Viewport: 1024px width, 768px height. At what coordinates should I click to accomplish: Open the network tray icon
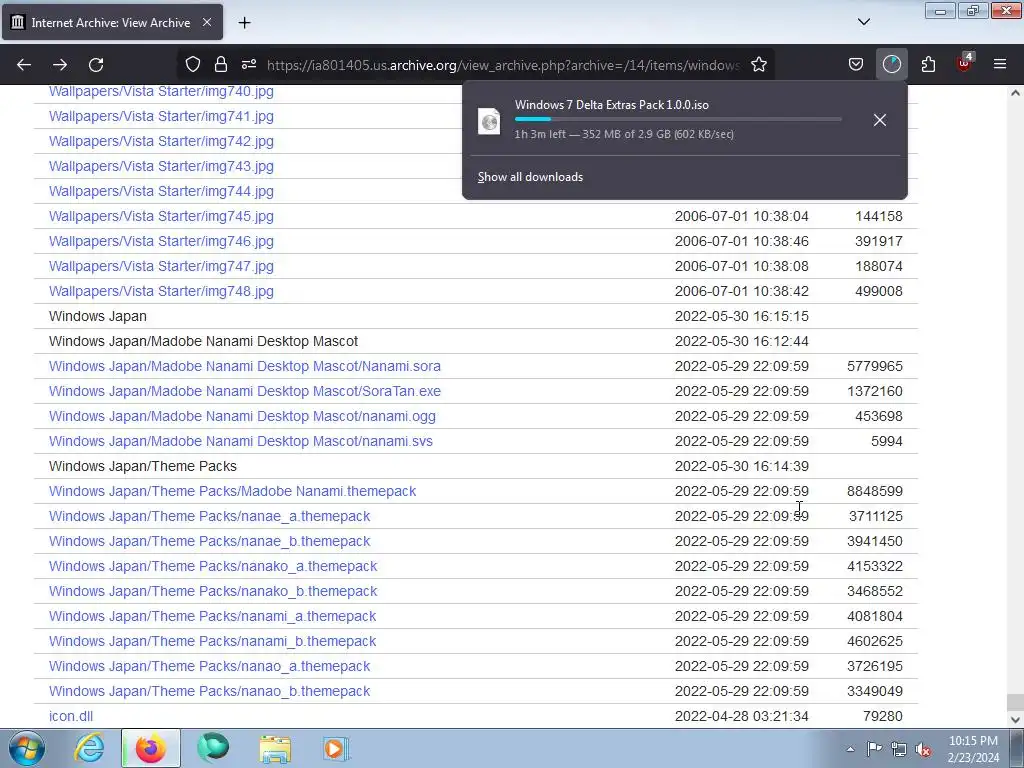coord(899,749)
